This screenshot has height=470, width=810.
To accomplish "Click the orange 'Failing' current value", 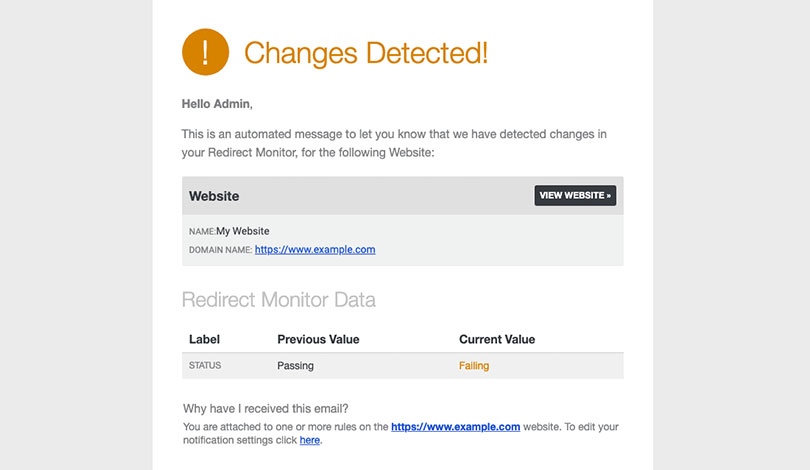I will click(474, 366).
